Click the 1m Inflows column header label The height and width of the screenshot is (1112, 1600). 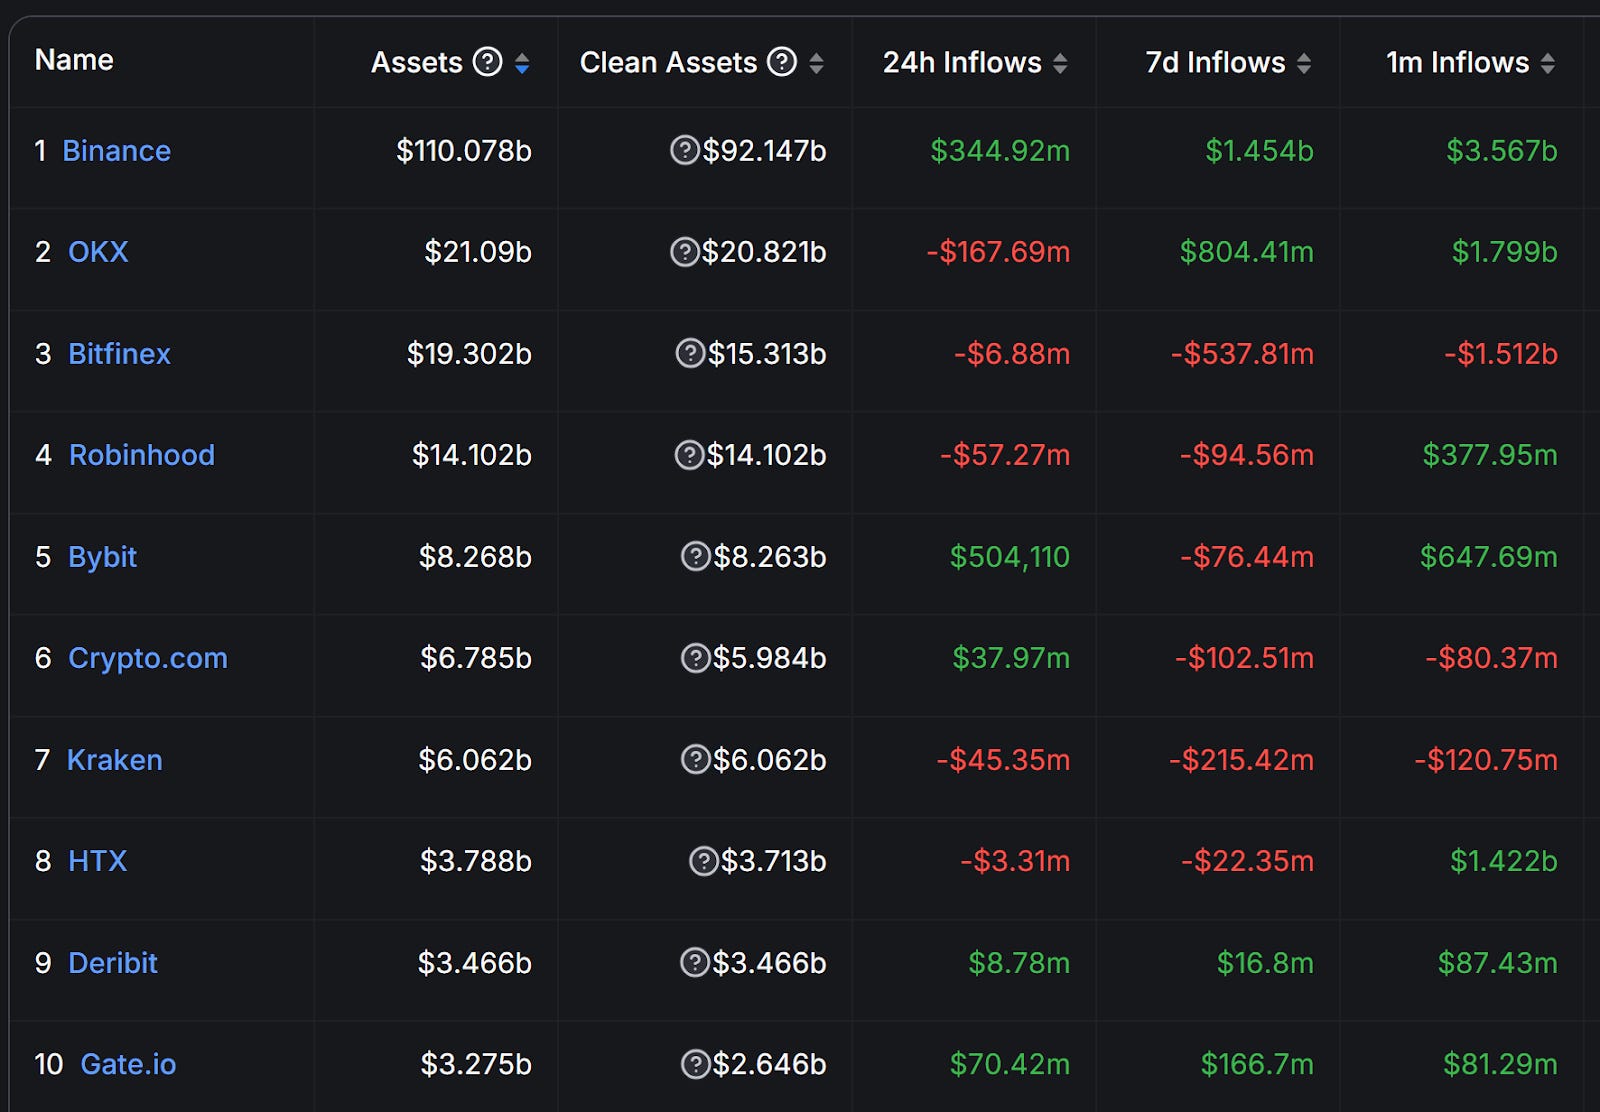coord(1457,62)
